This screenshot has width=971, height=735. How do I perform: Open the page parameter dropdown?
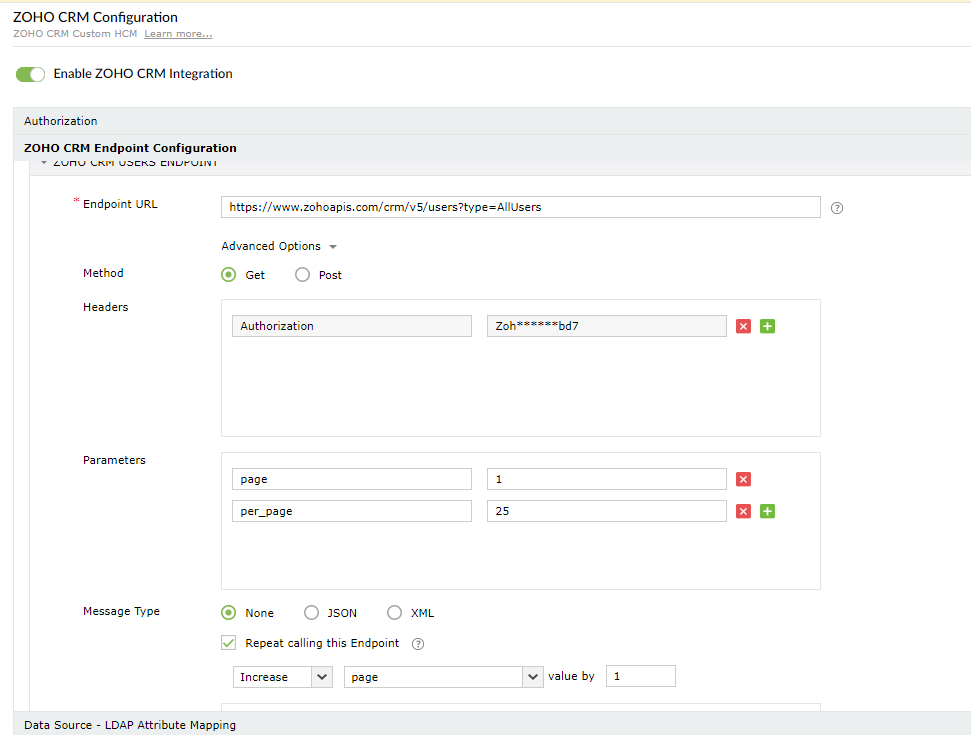click(443, 677)
